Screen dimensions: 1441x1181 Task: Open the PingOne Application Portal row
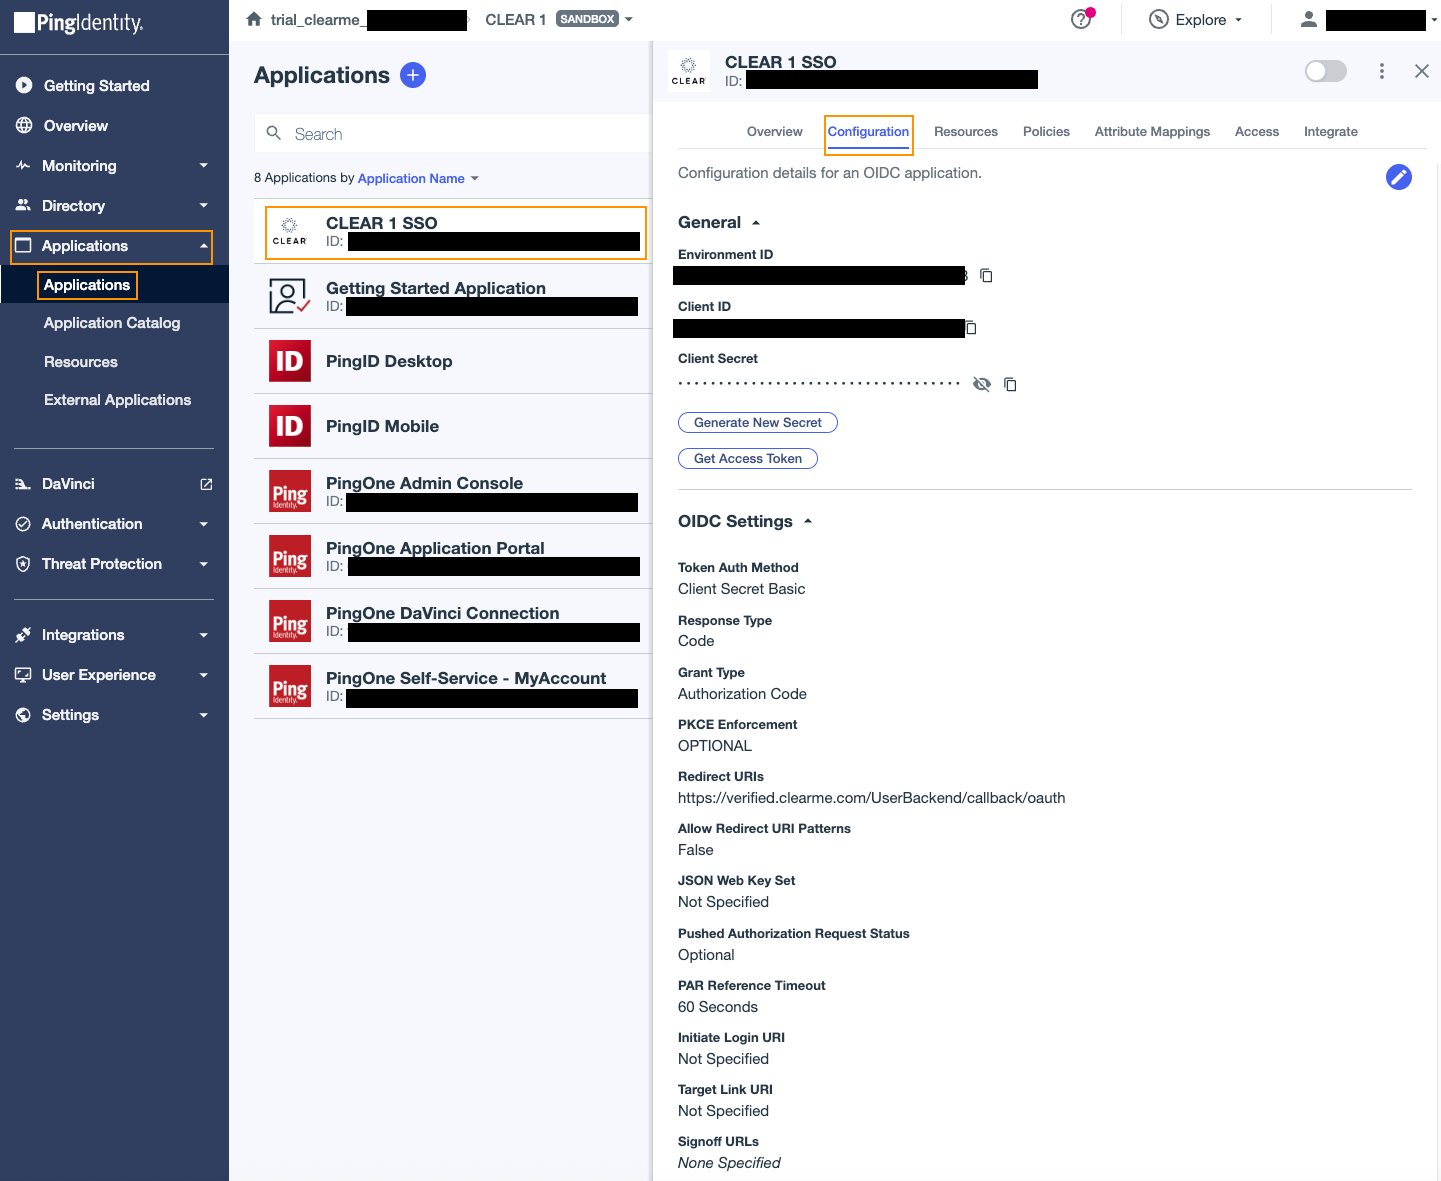(x=453, y=556)
